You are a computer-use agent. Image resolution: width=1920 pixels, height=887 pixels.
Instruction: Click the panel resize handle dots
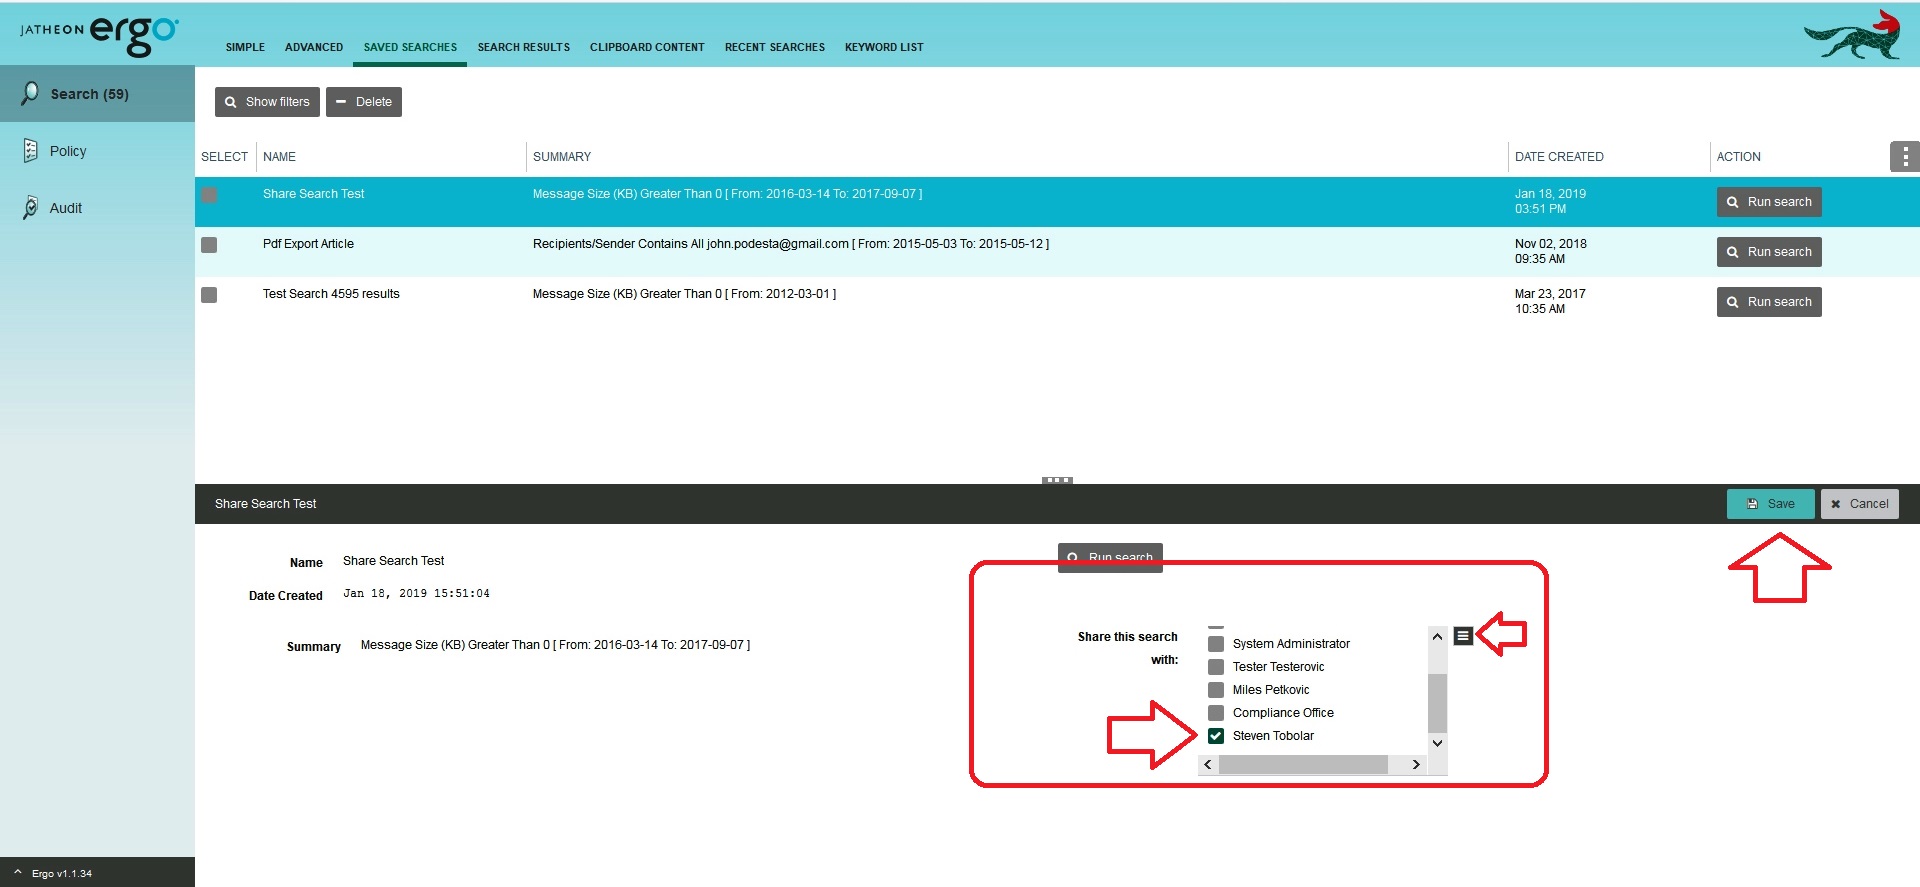pos(1057,480)
